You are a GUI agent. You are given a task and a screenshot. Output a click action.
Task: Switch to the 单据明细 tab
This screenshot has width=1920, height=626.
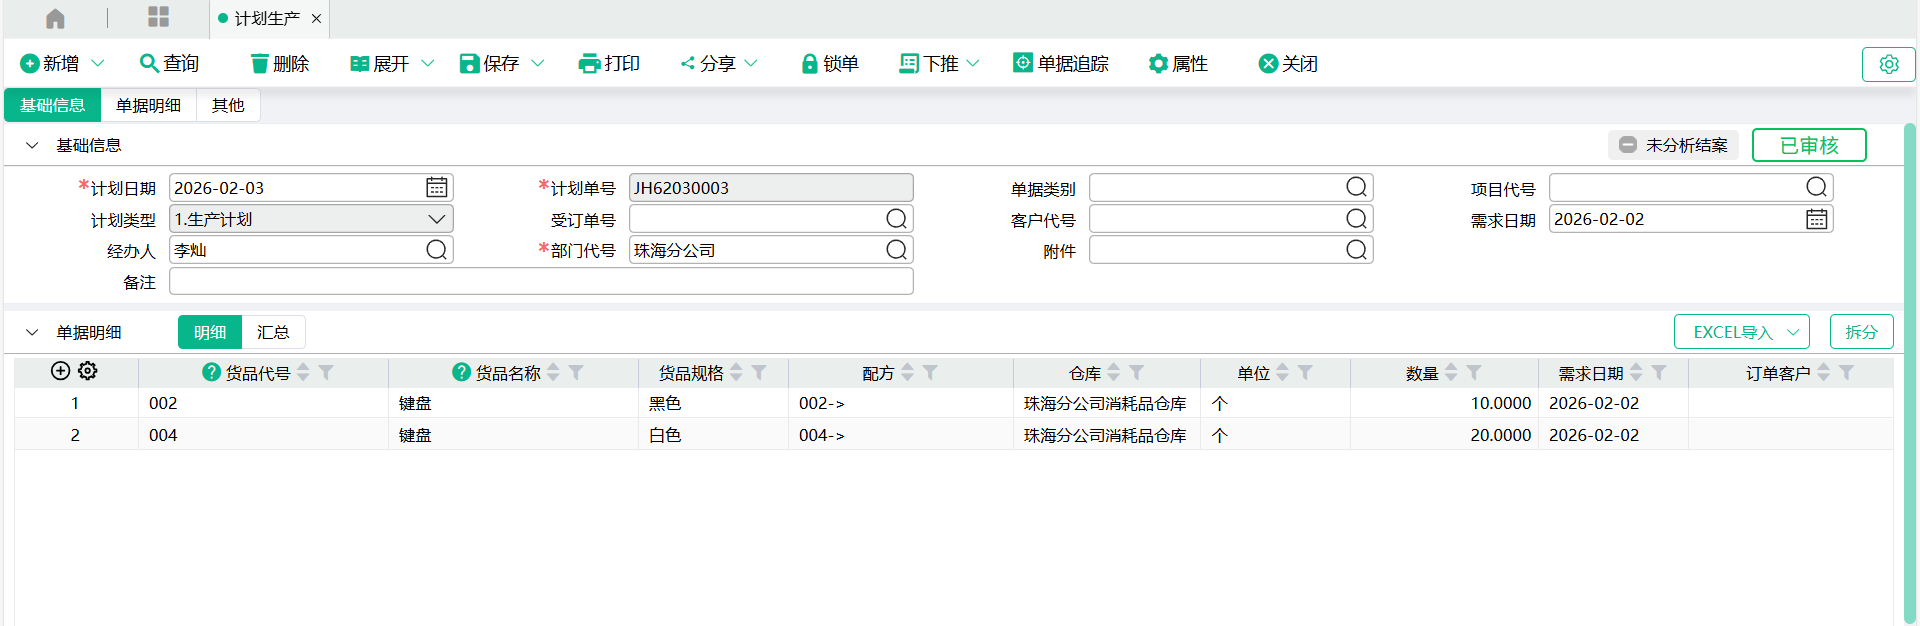[148, 105]
